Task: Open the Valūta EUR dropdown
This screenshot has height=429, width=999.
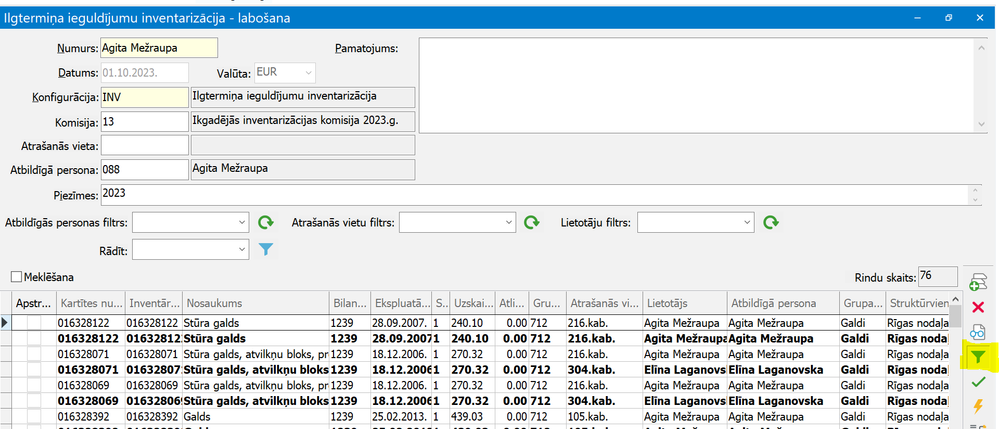Action: [x=308, y=73]
